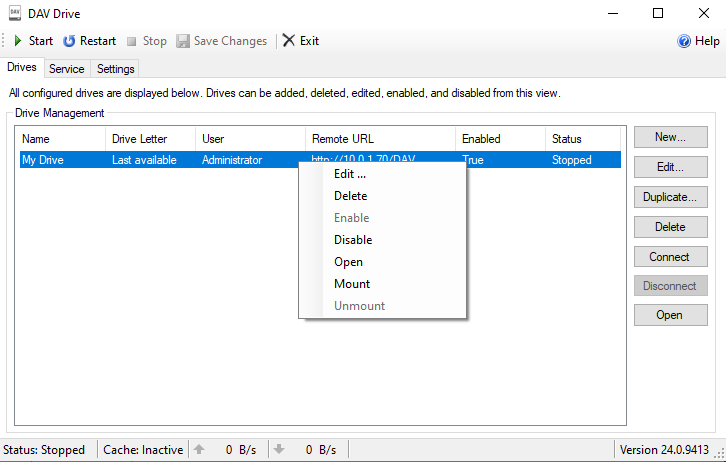The width and height of the screenshot is (726, 462).
Task: Select the My Drive row name cell
Action: pyautogui.click(x=44, y=160)
